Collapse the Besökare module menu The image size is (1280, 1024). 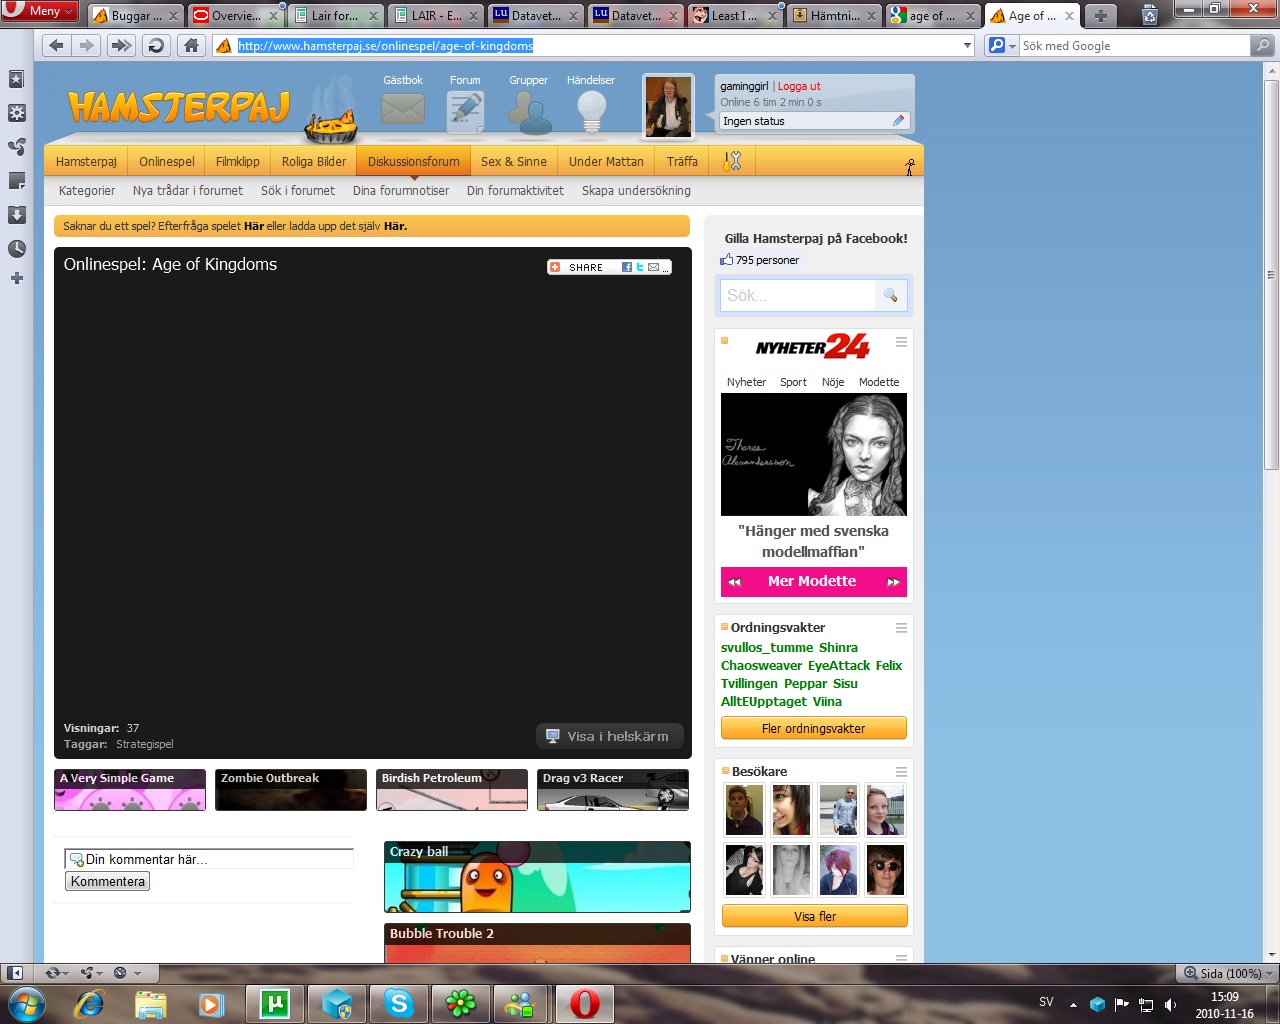[x=901, y=772]
